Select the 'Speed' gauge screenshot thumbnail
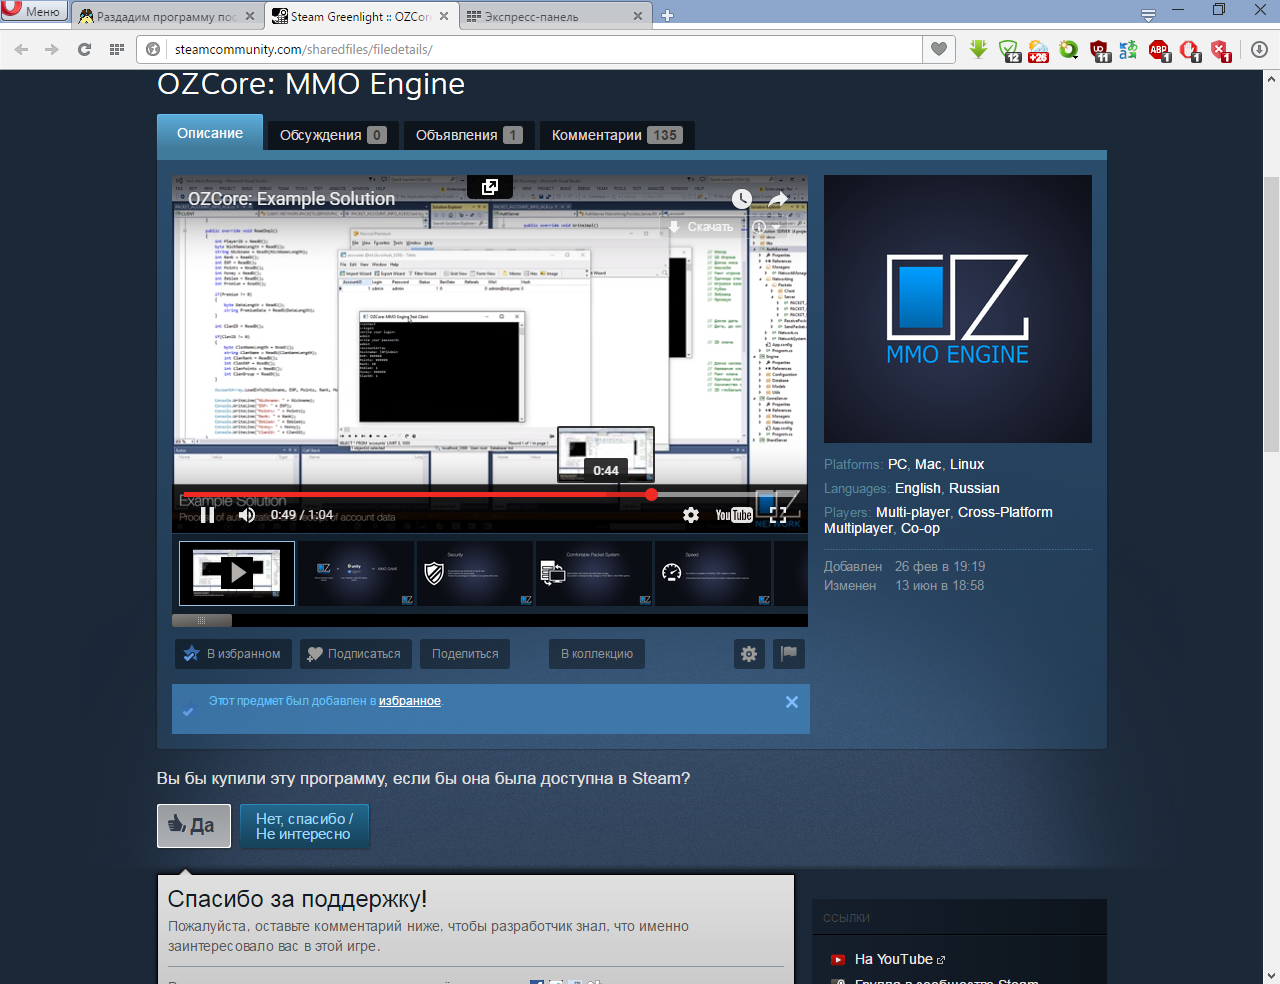1280x984 pixels. click(712, 573)
